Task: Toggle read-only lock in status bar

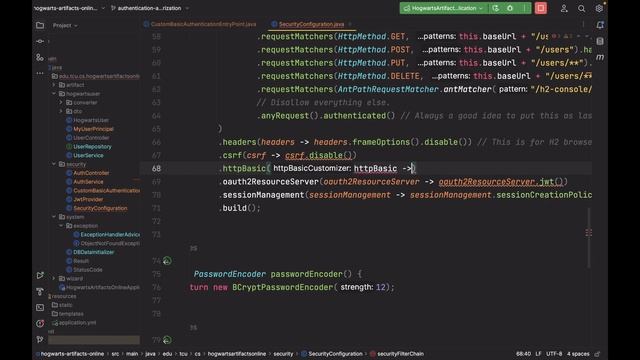Action: pyautogui.click(x=598, y=354)
